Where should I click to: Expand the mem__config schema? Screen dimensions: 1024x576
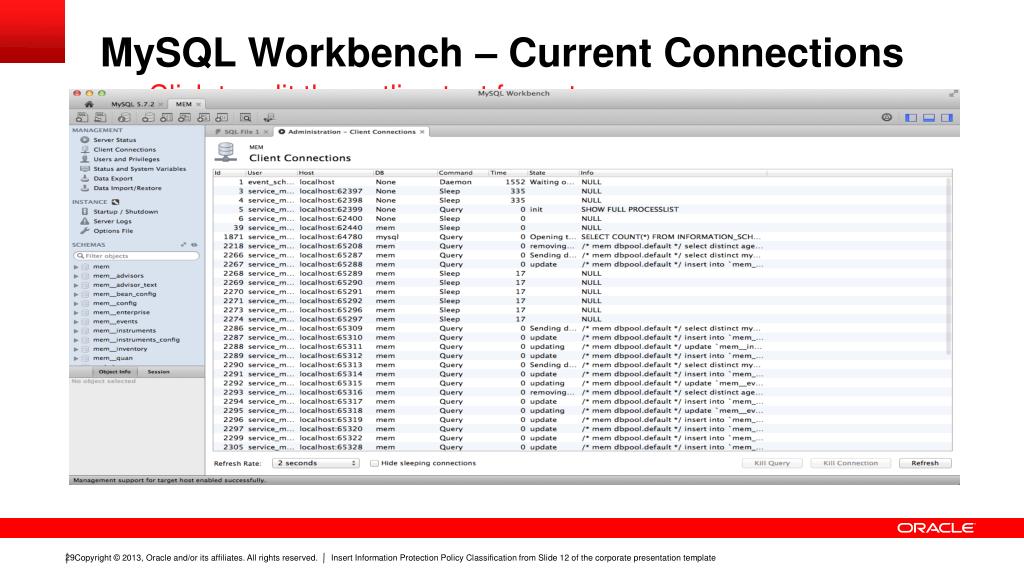tap(76, 303)
